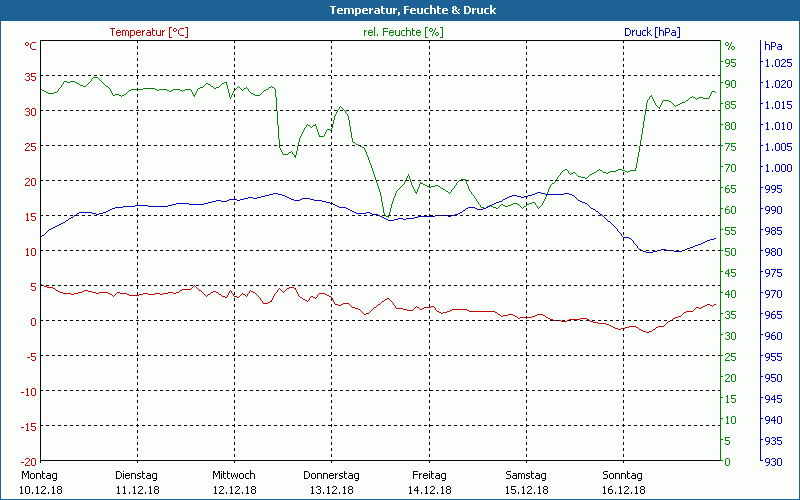This screenshot has width=800, height=500.
Task: Select the red 'Temperatur [°C]' legend label
Action: [149, 32]
